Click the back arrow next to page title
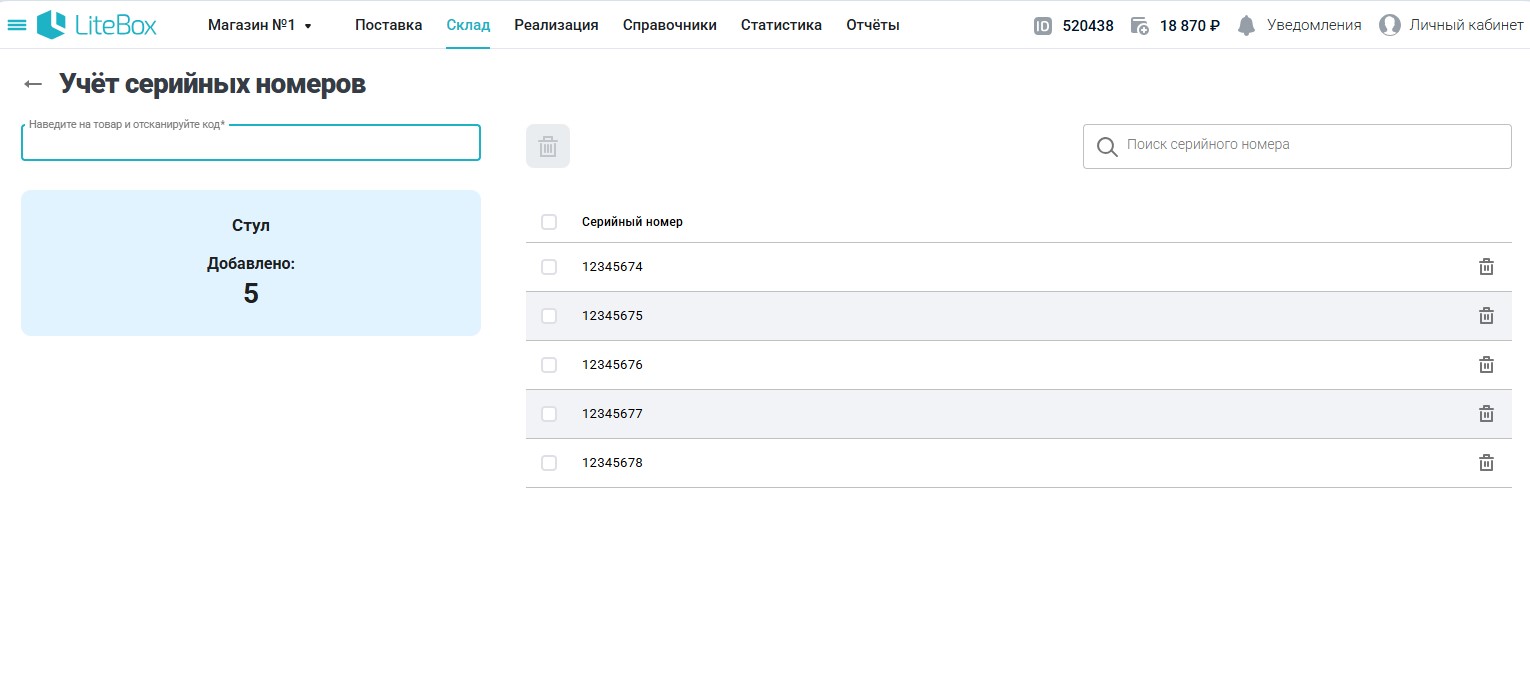The width and height of the screenshot is (1530, 682). pos(33,85)
